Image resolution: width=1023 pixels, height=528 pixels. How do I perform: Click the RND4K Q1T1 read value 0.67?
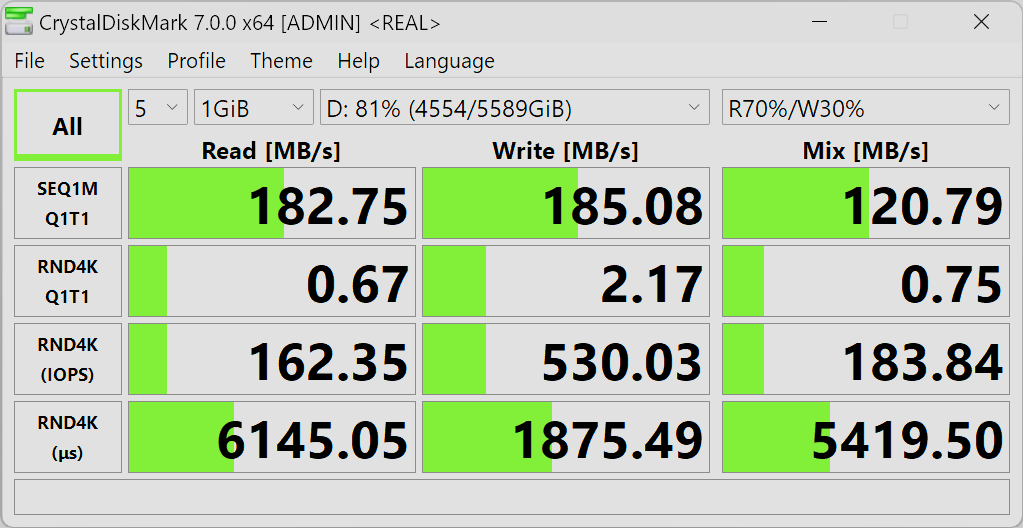click(x=272, y=281)
